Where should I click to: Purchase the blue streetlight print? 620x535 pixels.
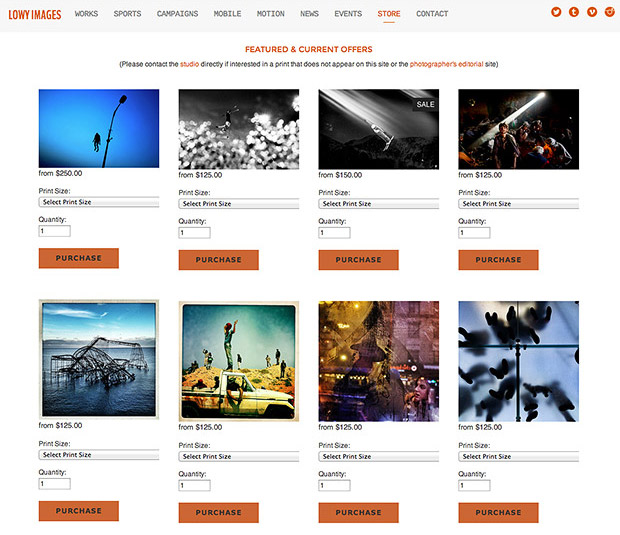click(78, 258)
